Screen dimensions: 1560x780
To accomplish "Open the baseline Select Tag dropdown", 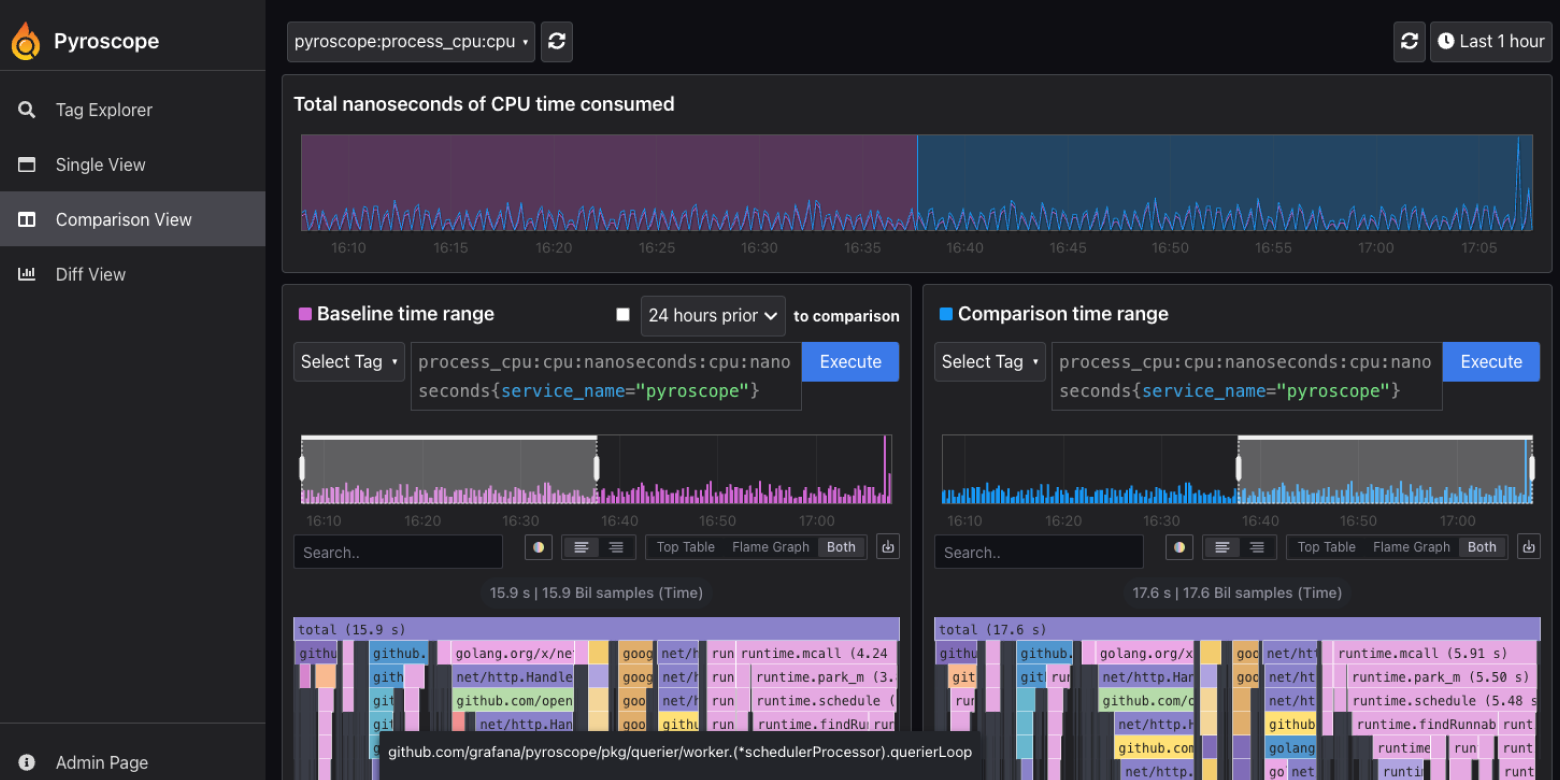I will click(348, 361).
